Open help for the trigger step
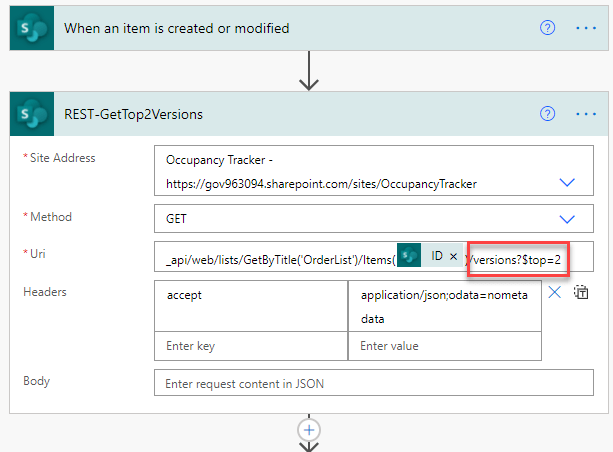The height and width of the screenshot is (452, 613). [547, 28]
